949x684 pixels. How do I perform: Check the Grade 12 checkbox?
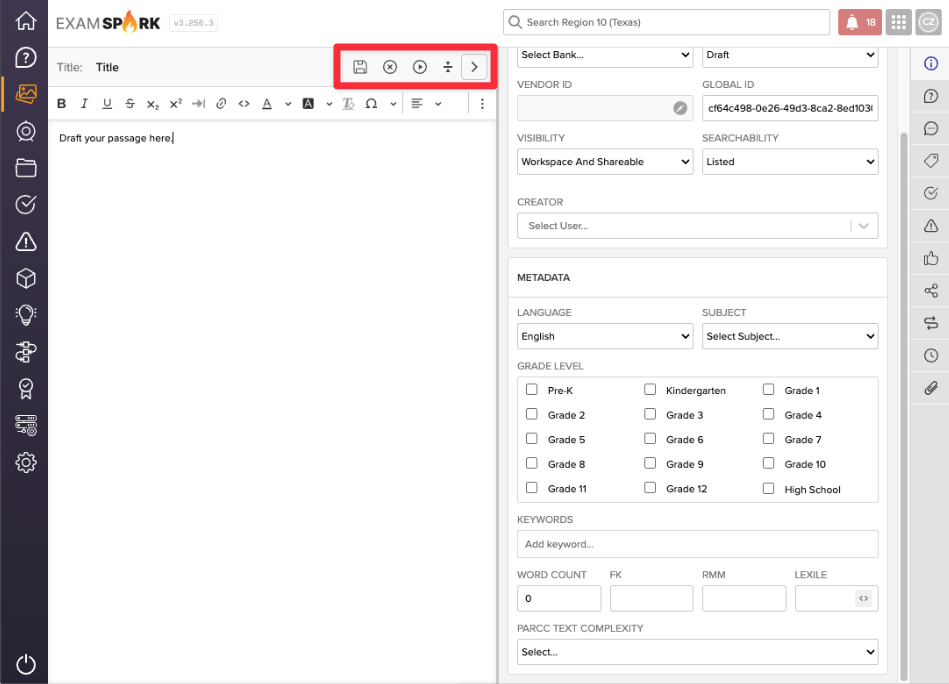(650, 487)
